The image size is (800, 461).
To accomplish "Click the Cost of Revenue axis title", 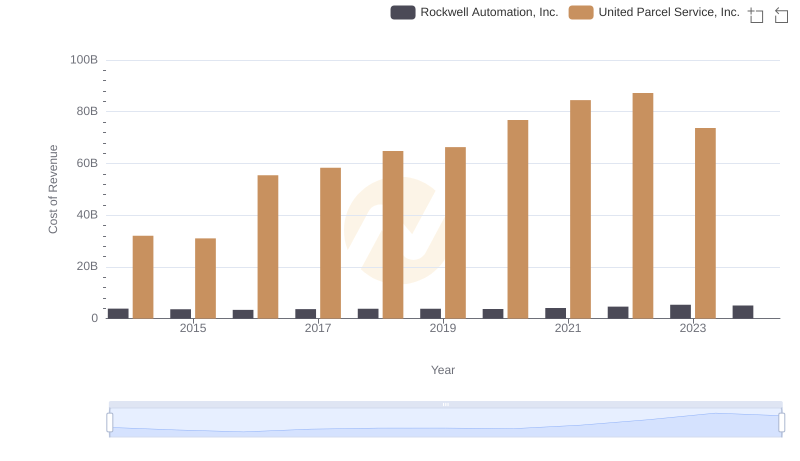I will tap(53, 189).
